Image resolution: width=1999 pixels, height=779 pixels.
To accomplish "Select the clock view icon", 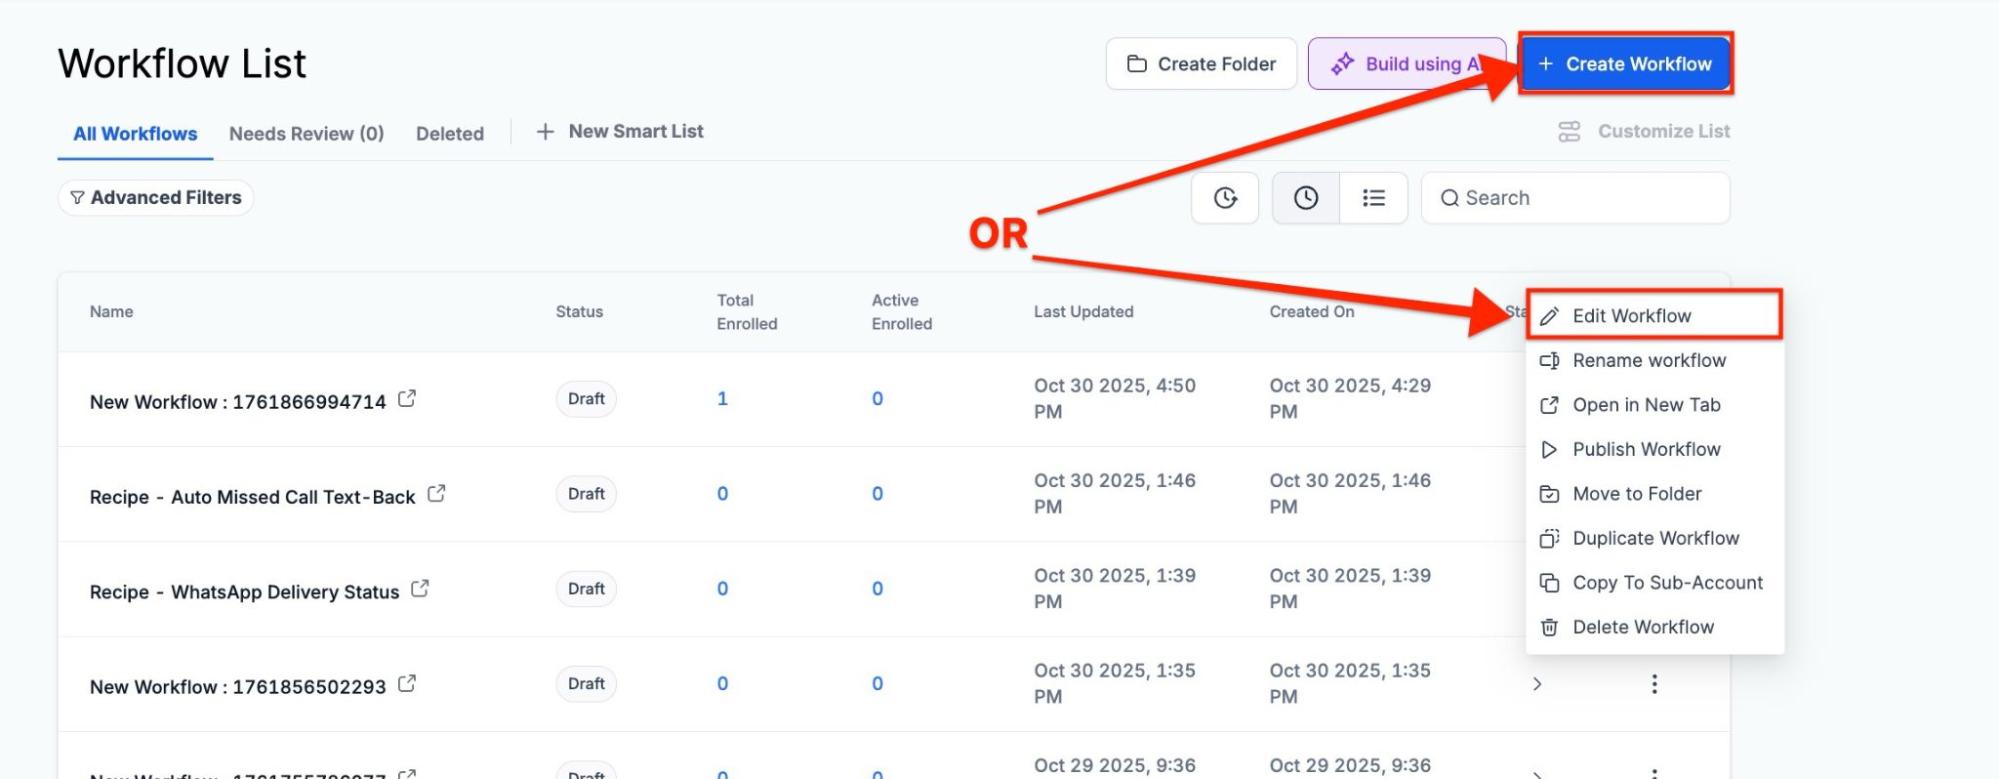I will click(1305, 198).
